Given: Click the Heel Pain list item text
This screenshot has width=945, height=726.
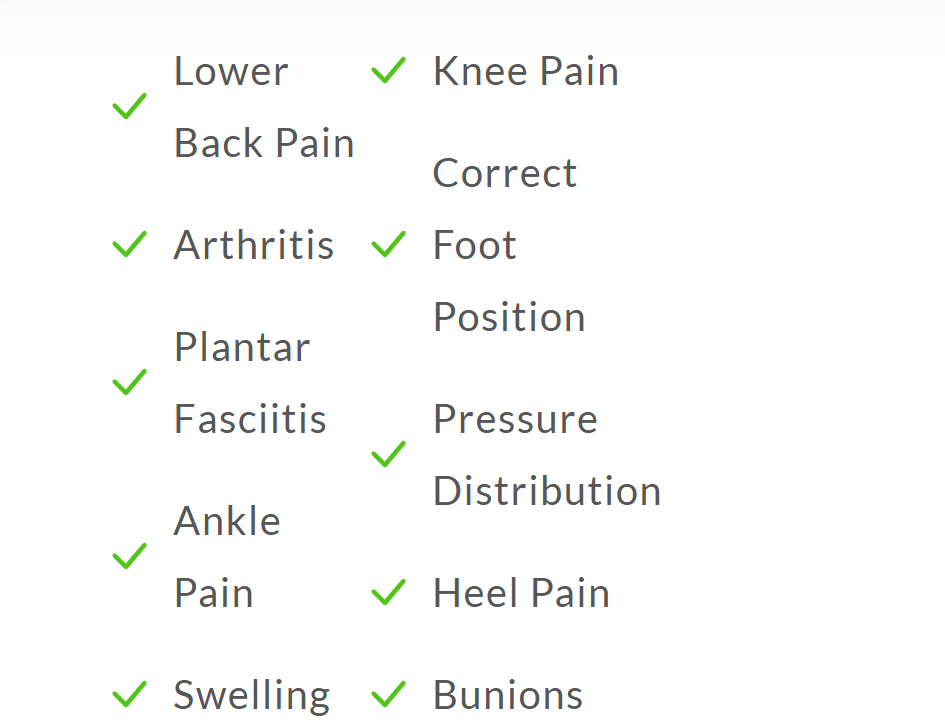Looking at the screenshot, I should pos(521,594).
